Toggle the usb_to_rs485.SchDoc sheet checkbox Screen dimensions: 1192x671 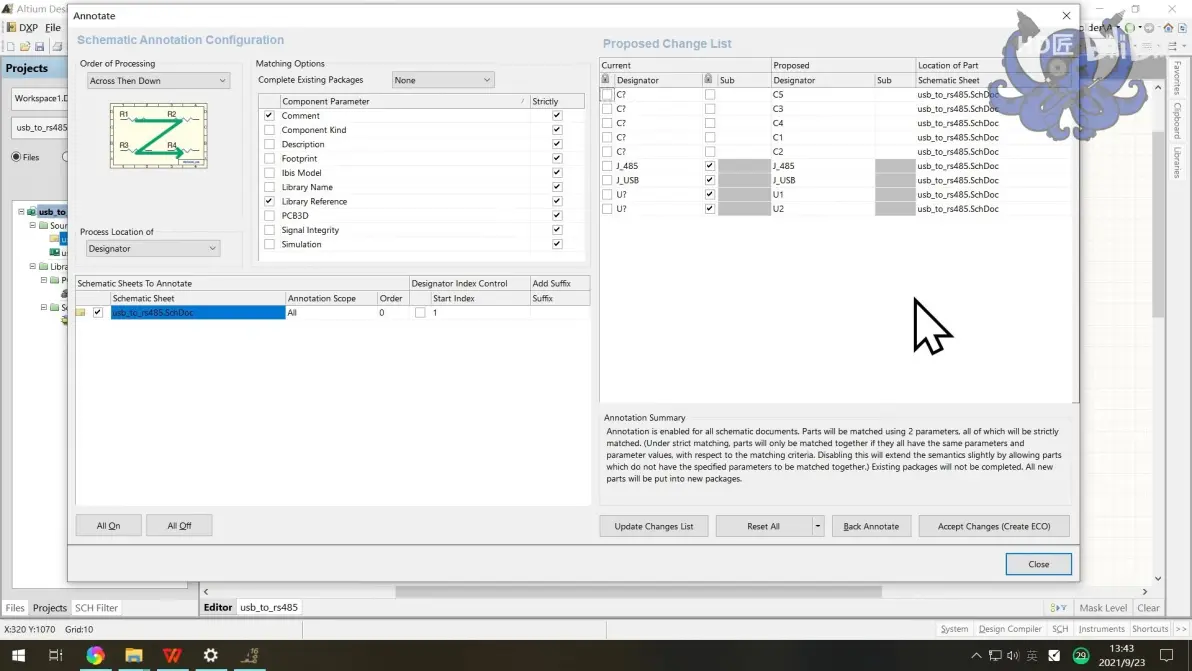pyautogui.click(x=98, y=312)
